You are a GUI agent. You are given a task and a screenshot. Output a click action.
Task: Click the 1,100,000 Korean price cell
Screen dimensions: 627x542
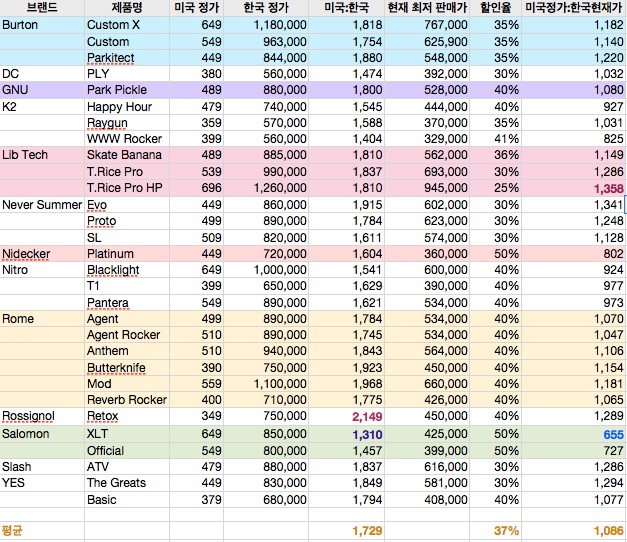coord(266,384)
